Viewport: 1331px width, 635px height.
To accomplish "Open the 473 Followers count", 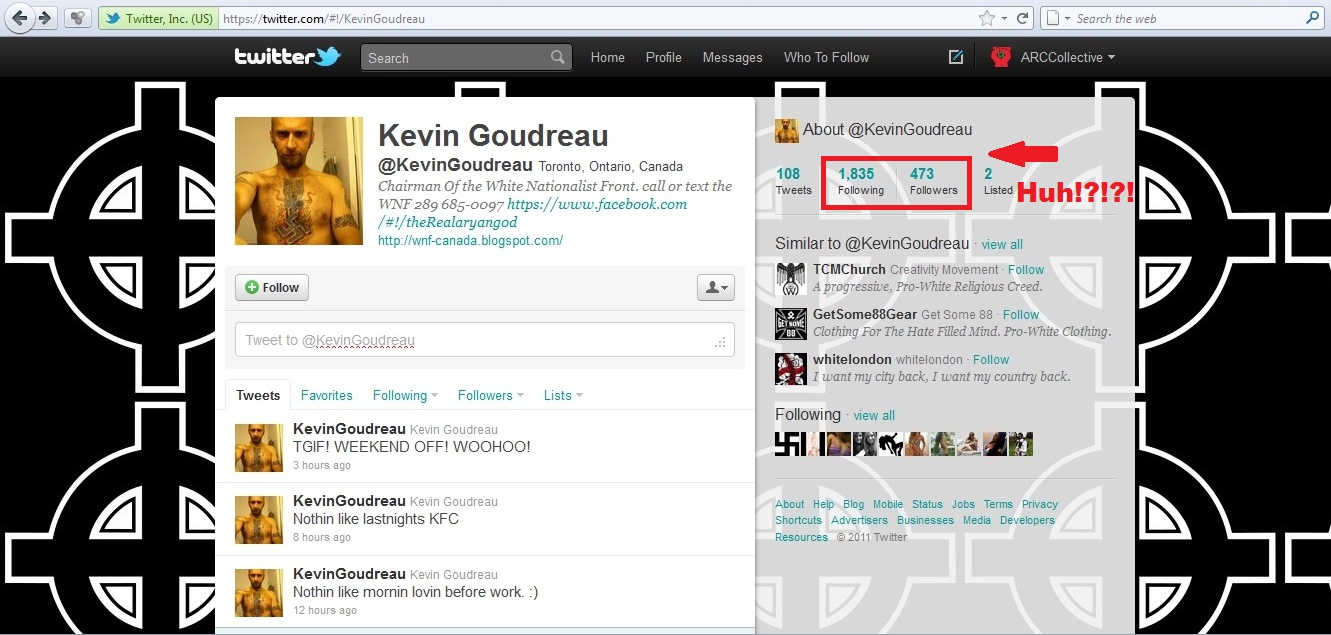I will (933, 181).
